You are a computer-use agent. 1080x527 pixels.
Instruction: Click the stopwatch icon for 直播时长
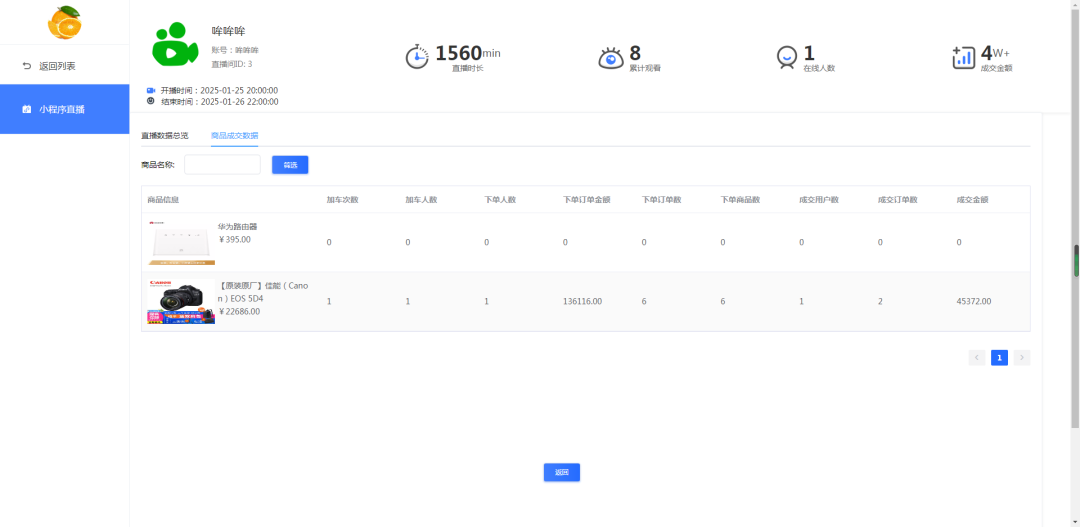pyautogui.click(x=417, y=57)
